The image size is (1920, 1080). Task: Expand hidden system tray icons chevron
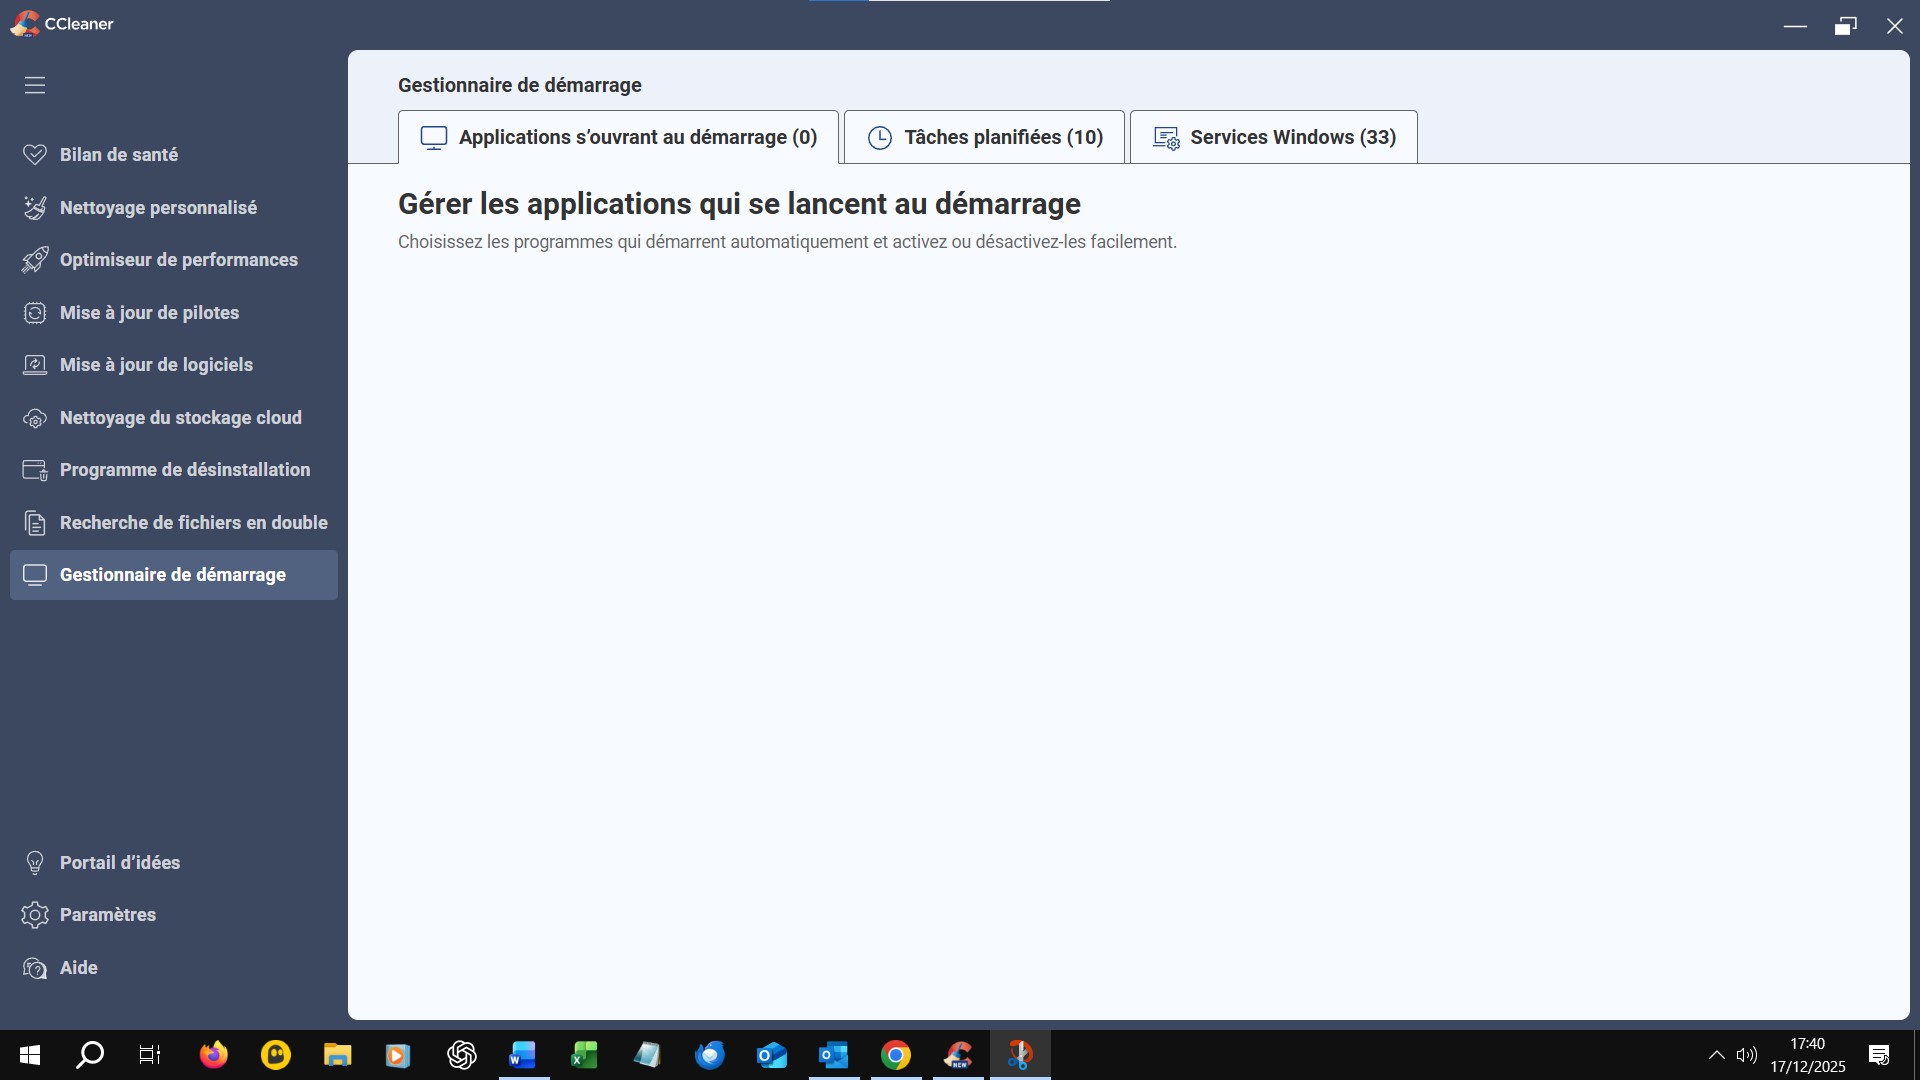(x=1716, y=1055)
